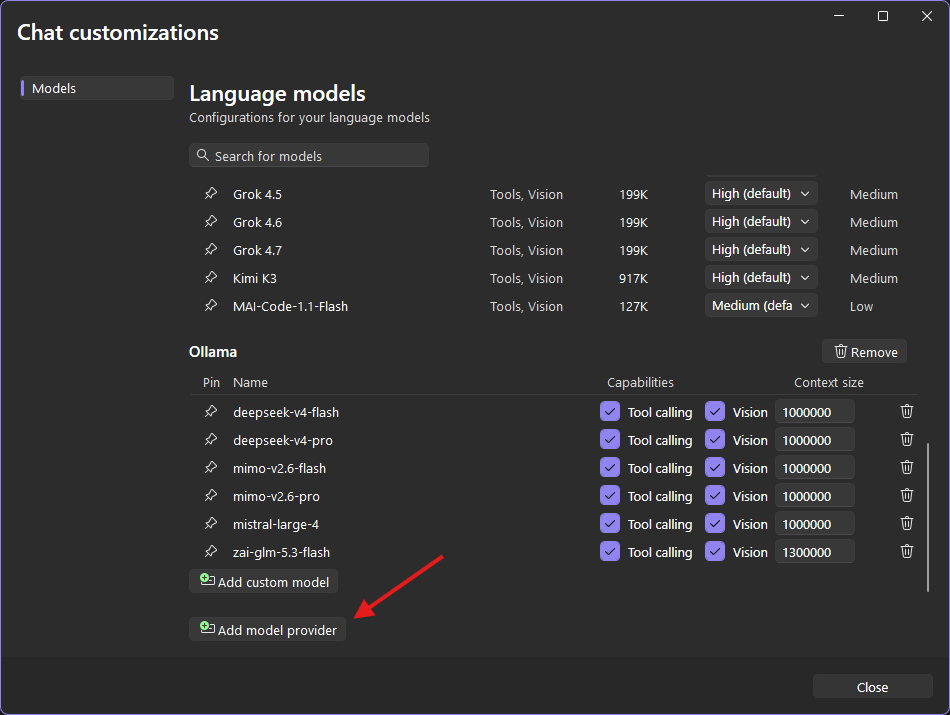
Task: Click the search magnifier icon
Action: click(203, 155)
